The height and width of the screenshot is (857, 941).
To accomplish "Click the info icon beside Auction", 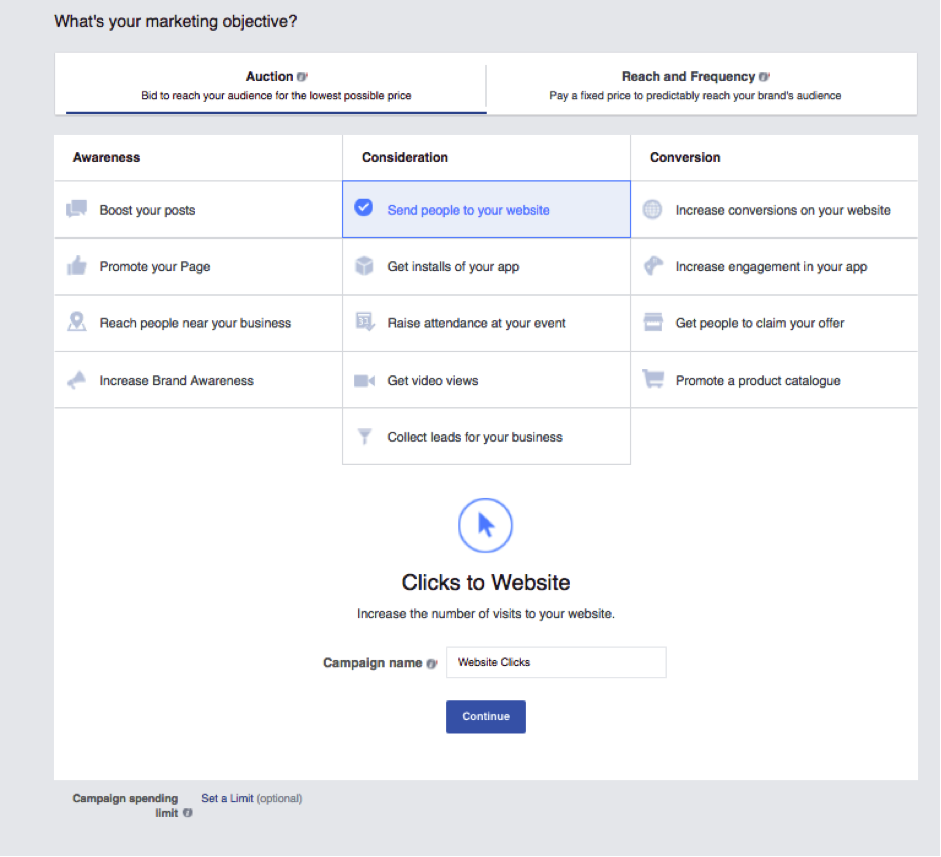I will coord(302,77).
